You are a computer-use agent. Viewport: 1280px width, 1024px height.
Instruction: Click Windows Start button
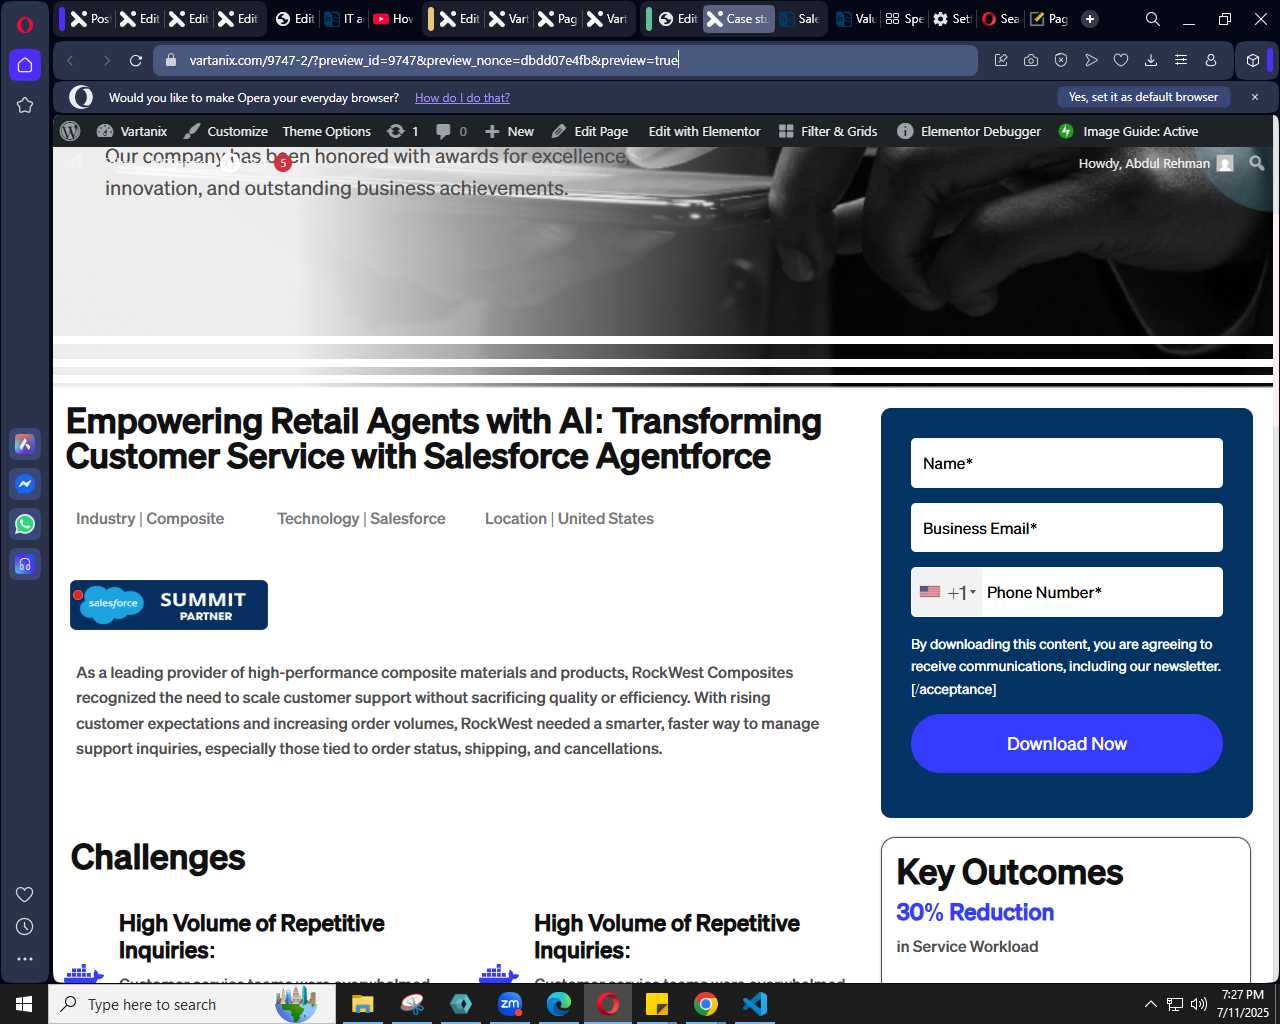[x=24, y=1004]
